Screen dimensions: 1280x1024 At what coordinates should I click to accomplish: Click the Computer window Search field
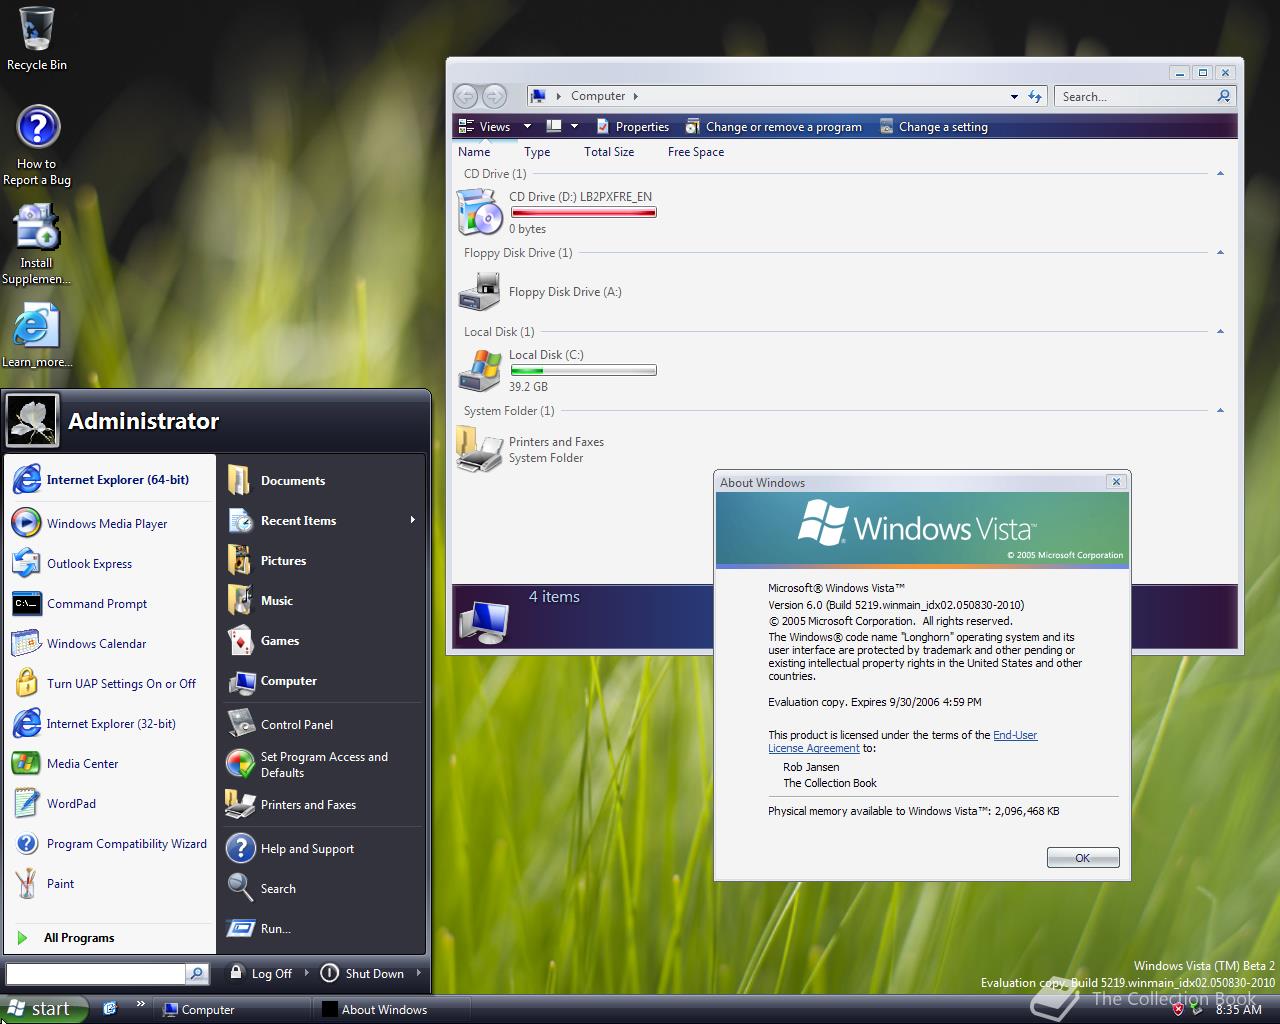point(1136,96)
